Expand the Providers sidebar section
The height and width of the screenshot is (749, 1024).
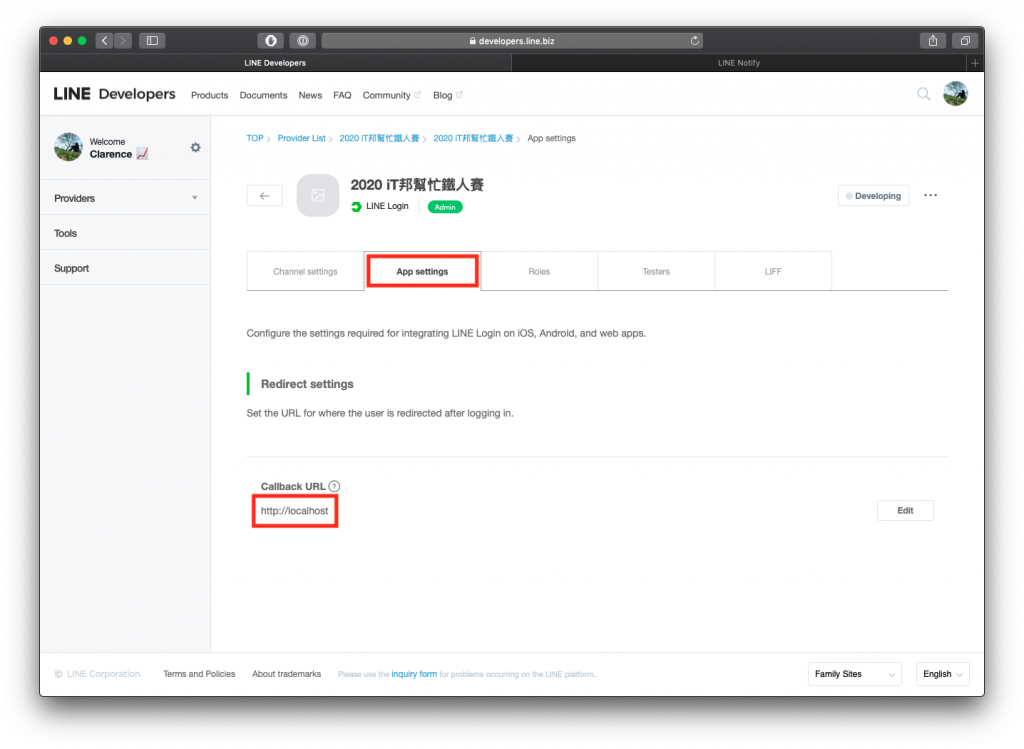[125, 198]
